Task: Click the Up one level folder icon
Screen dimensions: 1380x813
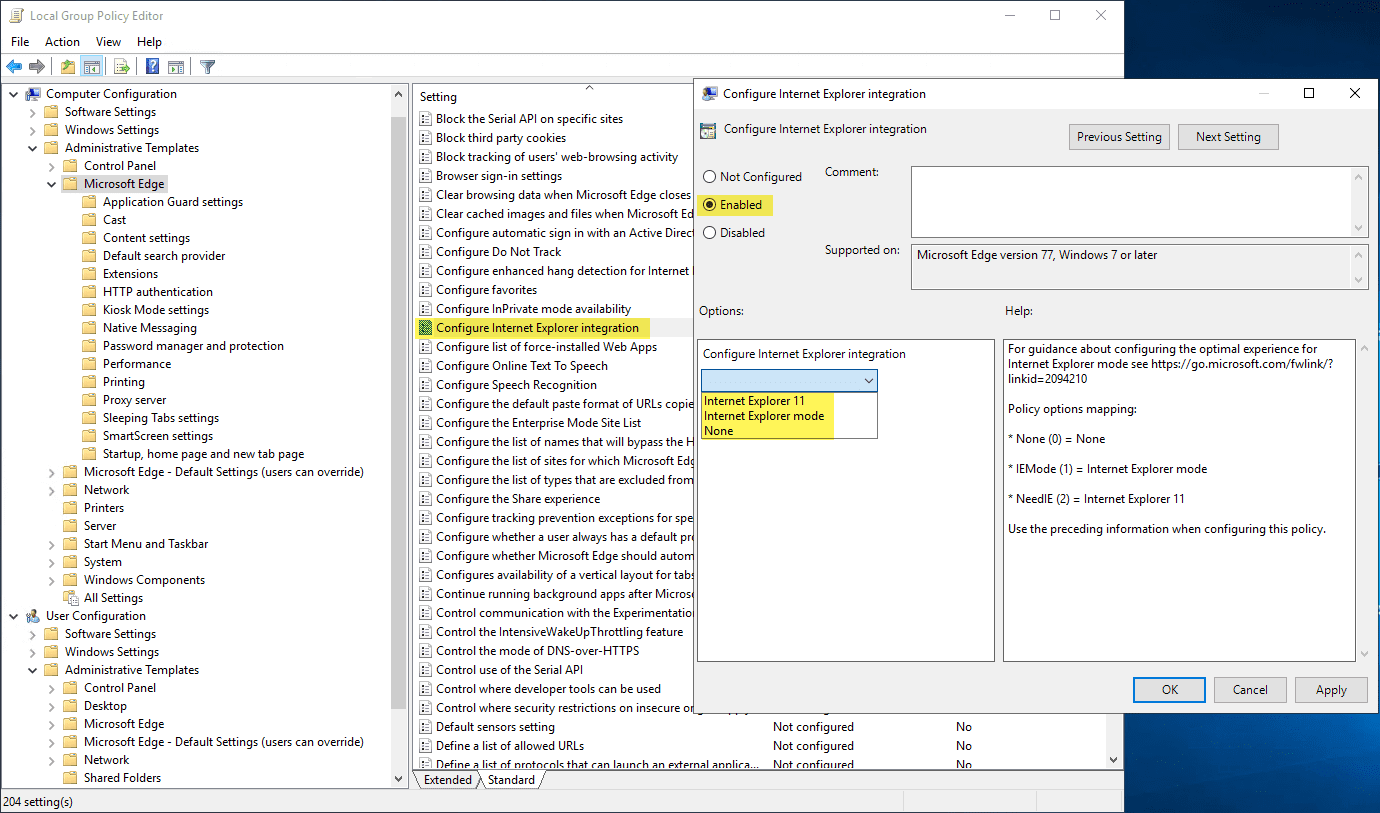Action: click(x=67, y=67)
